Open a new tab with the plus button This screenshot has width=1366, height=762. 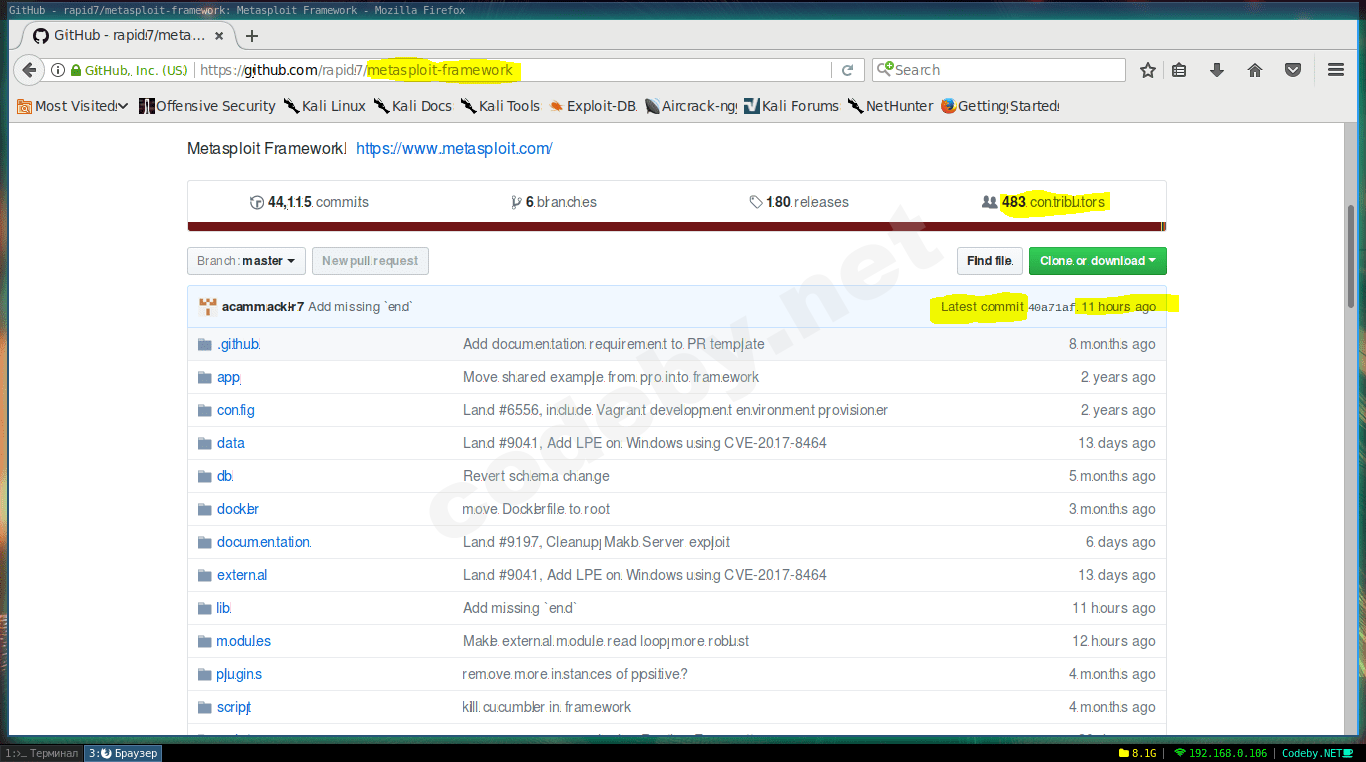coord(252,36)
